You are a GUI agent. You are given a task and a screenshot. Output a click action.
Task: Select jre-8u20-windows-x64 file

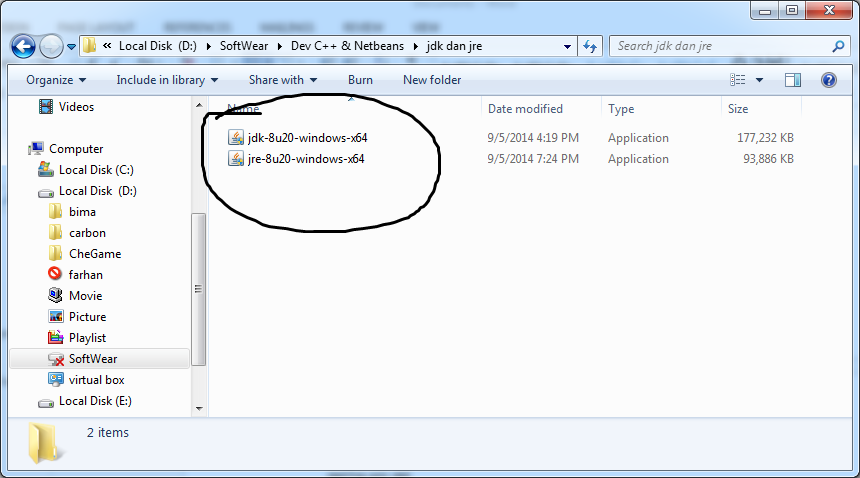306,159
